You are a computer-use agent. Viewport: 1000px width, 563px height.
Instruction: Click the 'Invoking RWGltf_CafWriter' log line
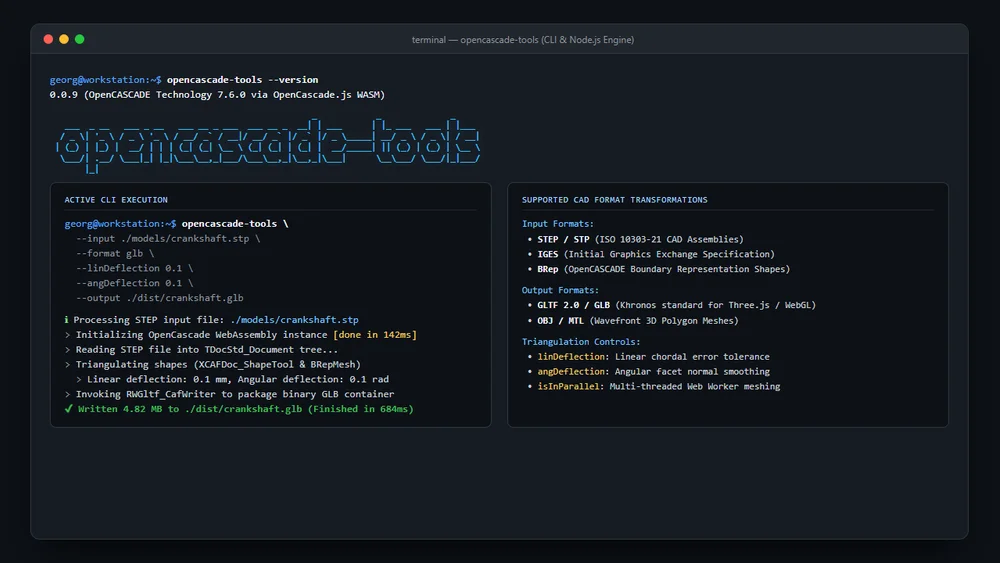[229, 394]
